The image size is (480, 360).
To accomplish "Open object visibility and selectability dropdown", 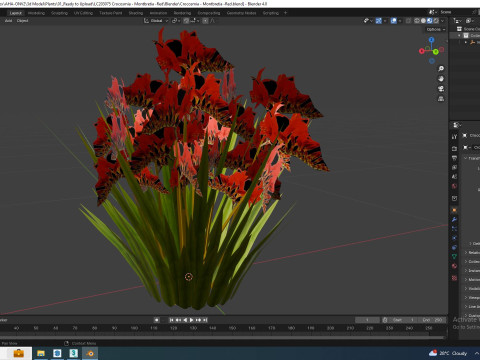I will pyautogui.click(x=368, y=21).
